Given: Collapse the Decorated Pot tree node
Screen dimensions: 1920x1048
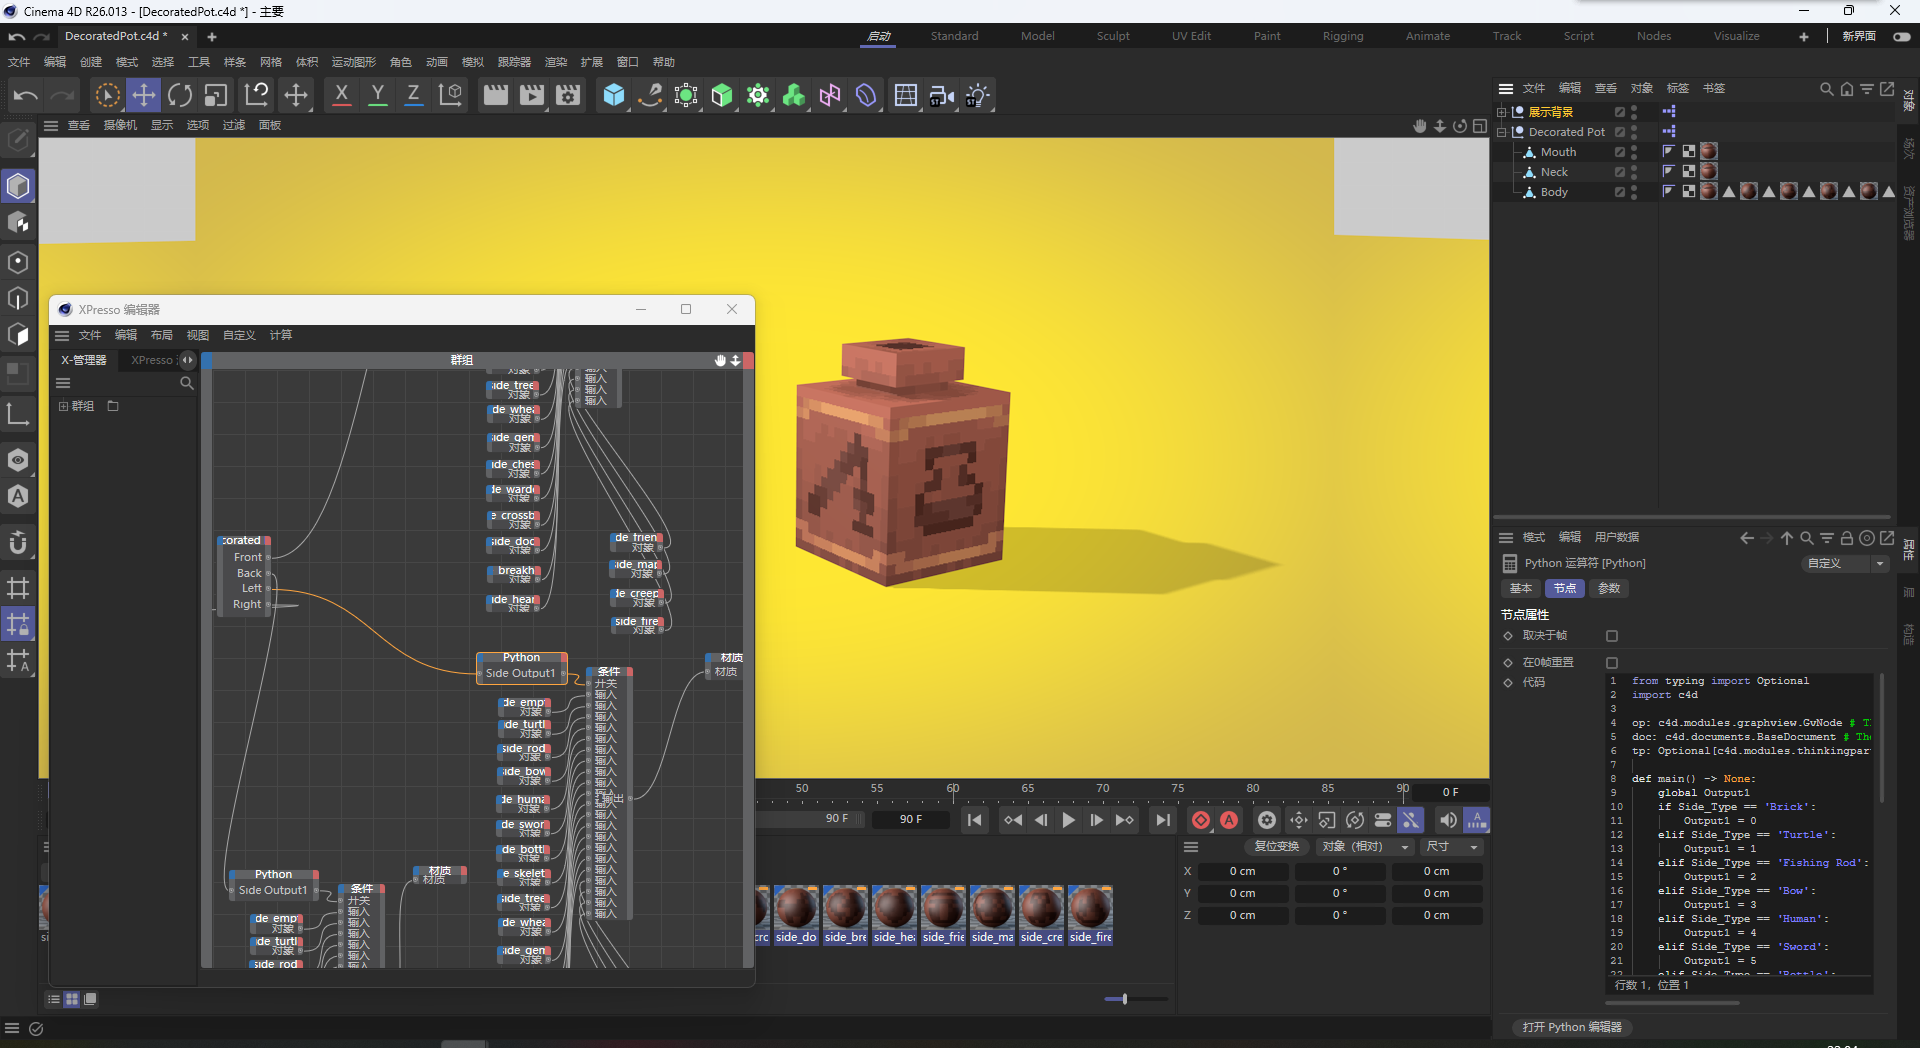Looking at the screenshot, I should pos(1502,132).
